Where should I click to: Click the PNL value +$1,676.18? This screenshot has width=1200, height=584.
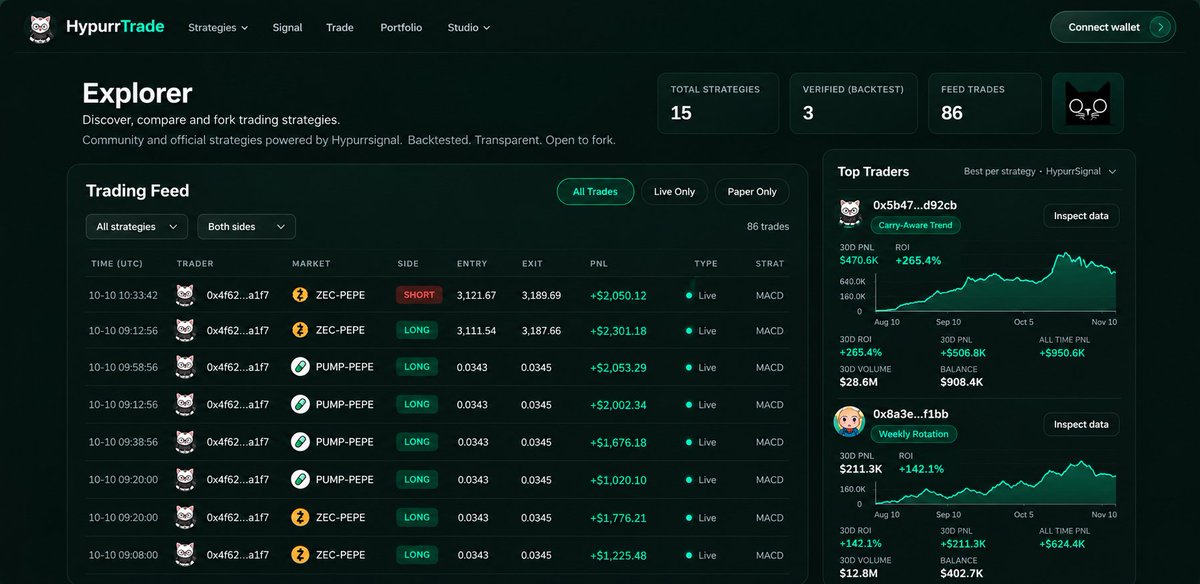(618, 443)
